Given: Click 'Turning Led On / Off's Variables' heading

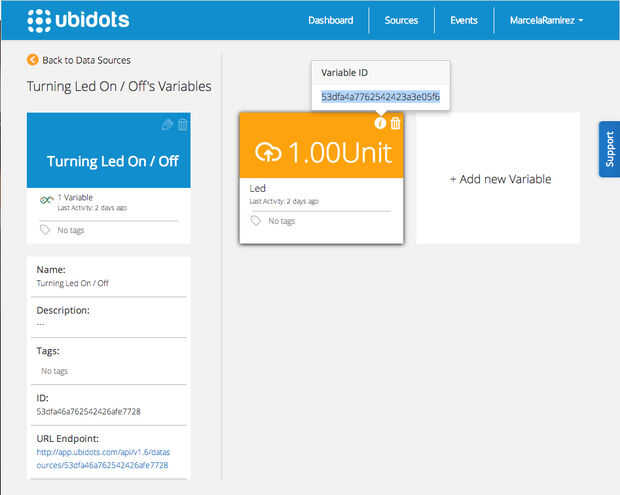Looking at the screenshot, I should click(119, 87).
